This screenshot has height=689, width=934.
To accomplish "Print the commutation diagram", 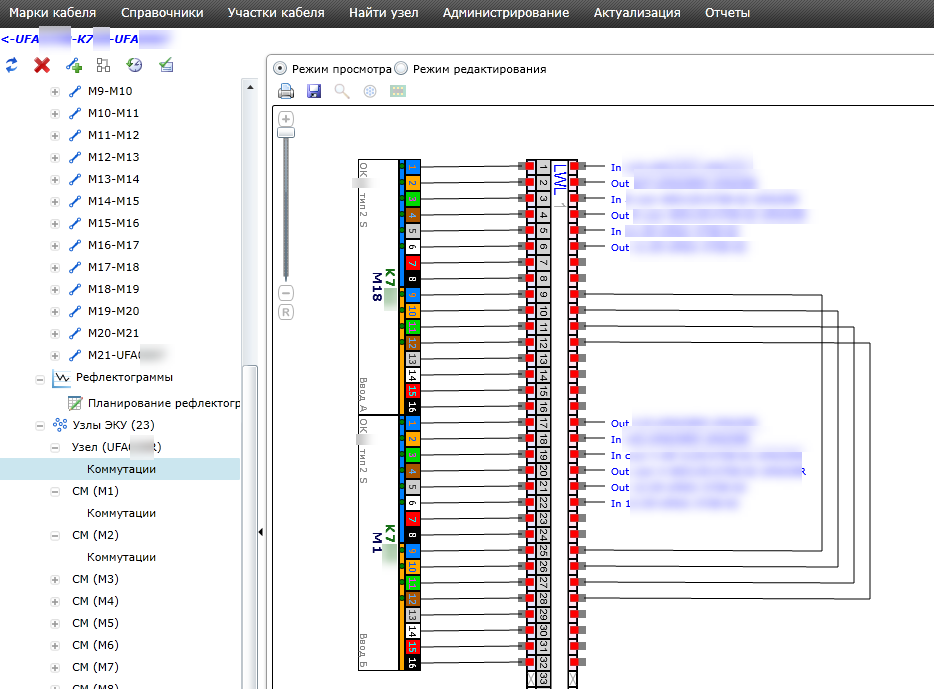I will 286,91.
